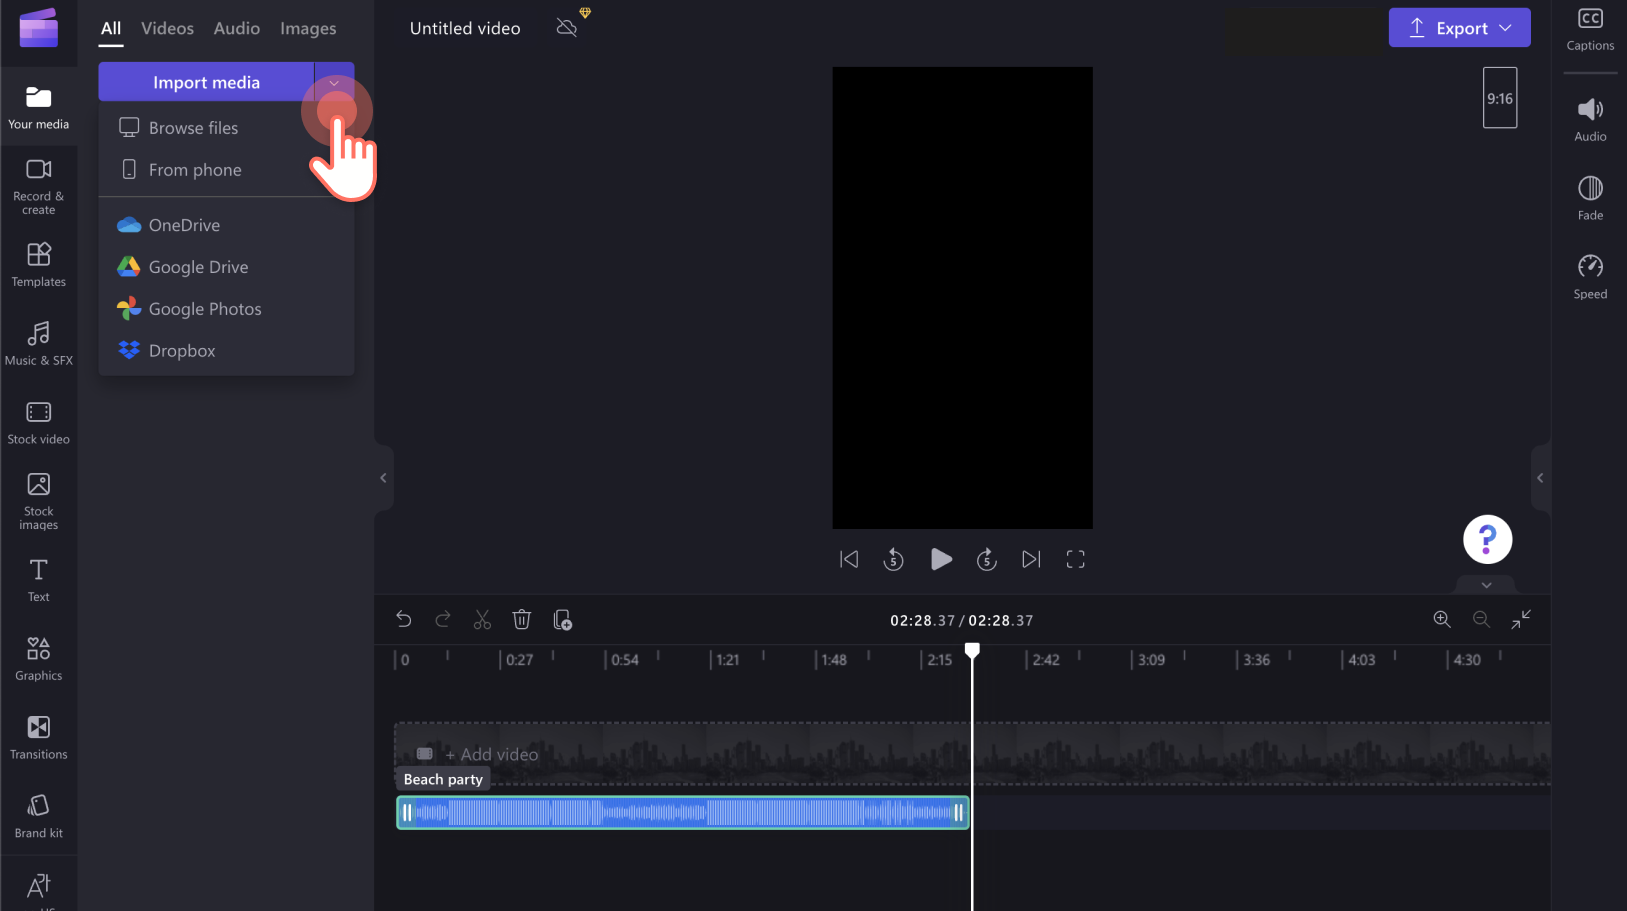This screenshot has width=1627, height=911.
Task: Select the Text tool in the sidebar
Action: pos(38,580)
